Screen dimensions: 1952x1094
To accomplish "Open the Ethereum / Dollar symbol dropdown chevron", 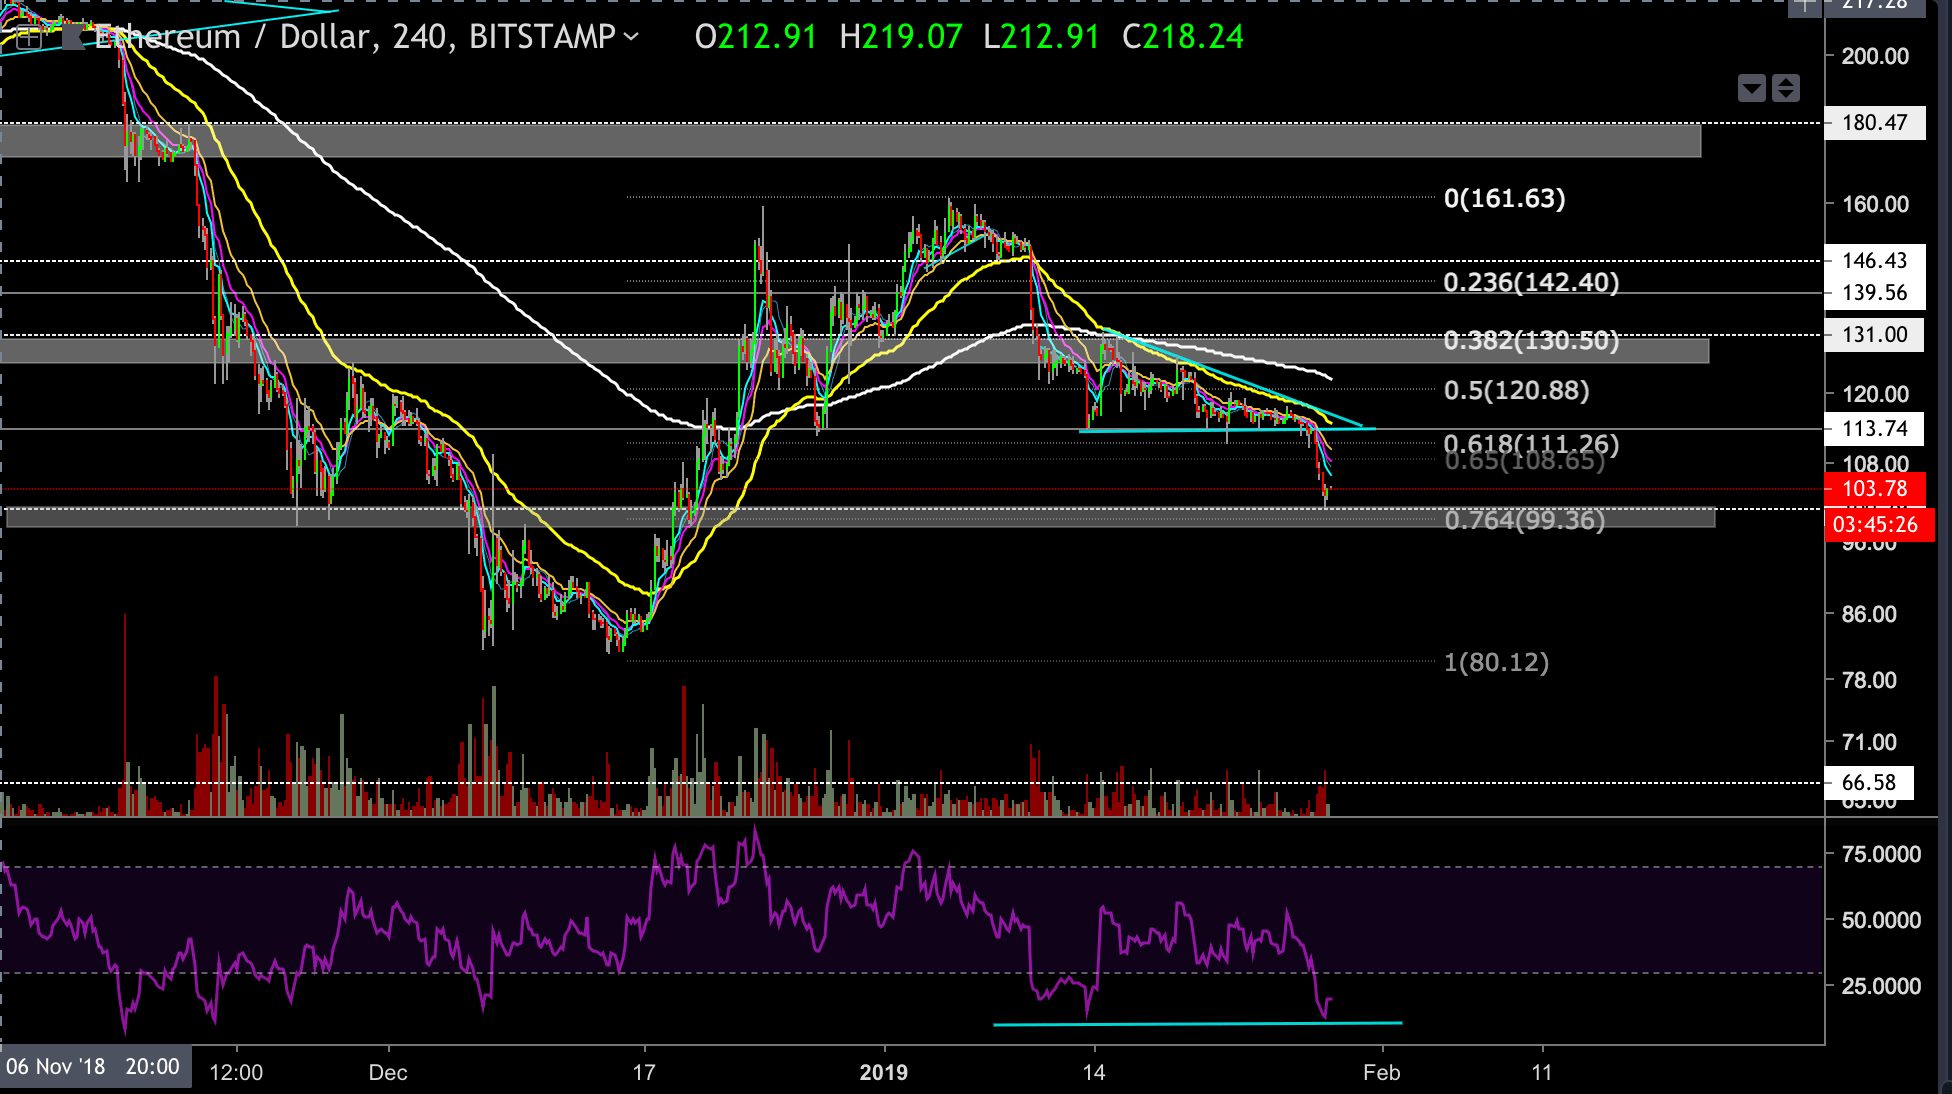I will pos(631,37).
